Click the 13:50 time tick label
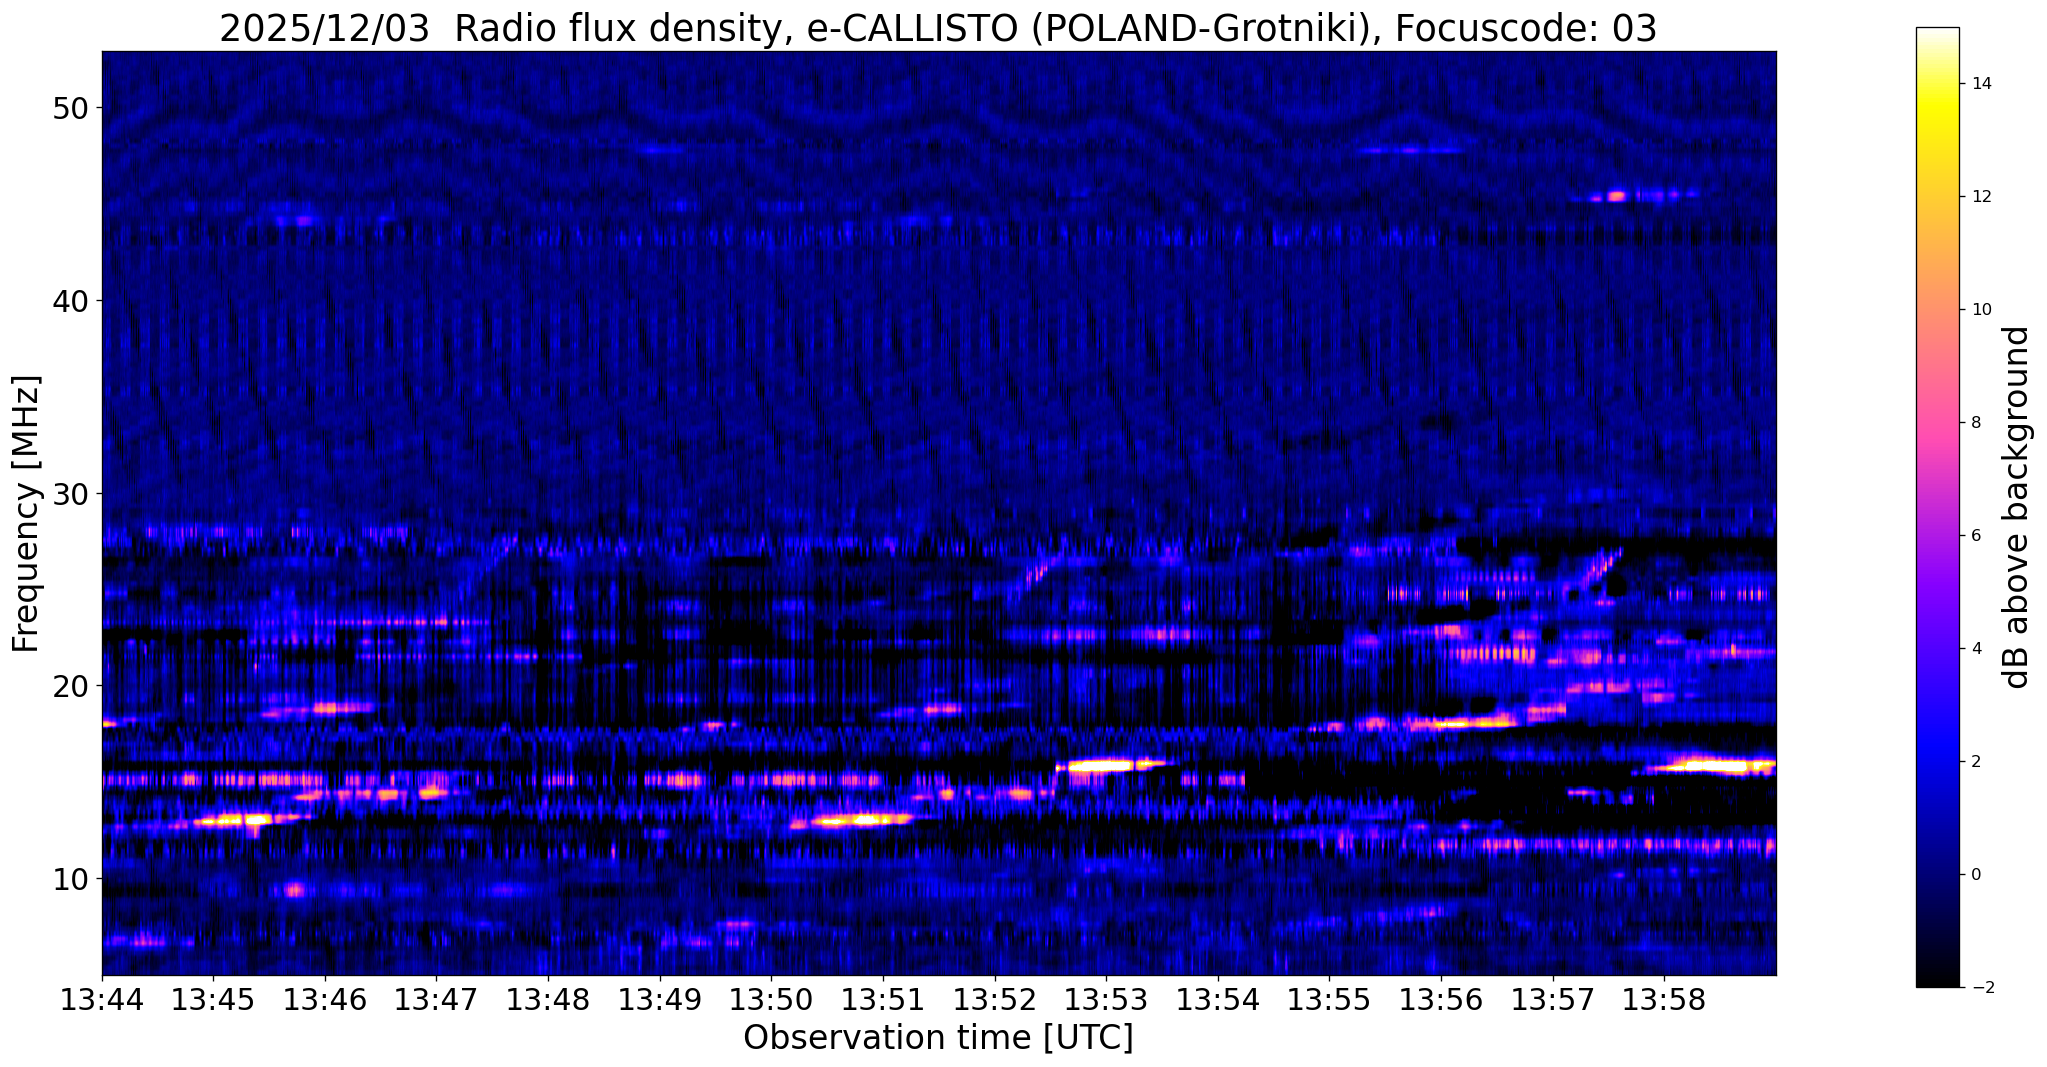 click(772, 1000)
